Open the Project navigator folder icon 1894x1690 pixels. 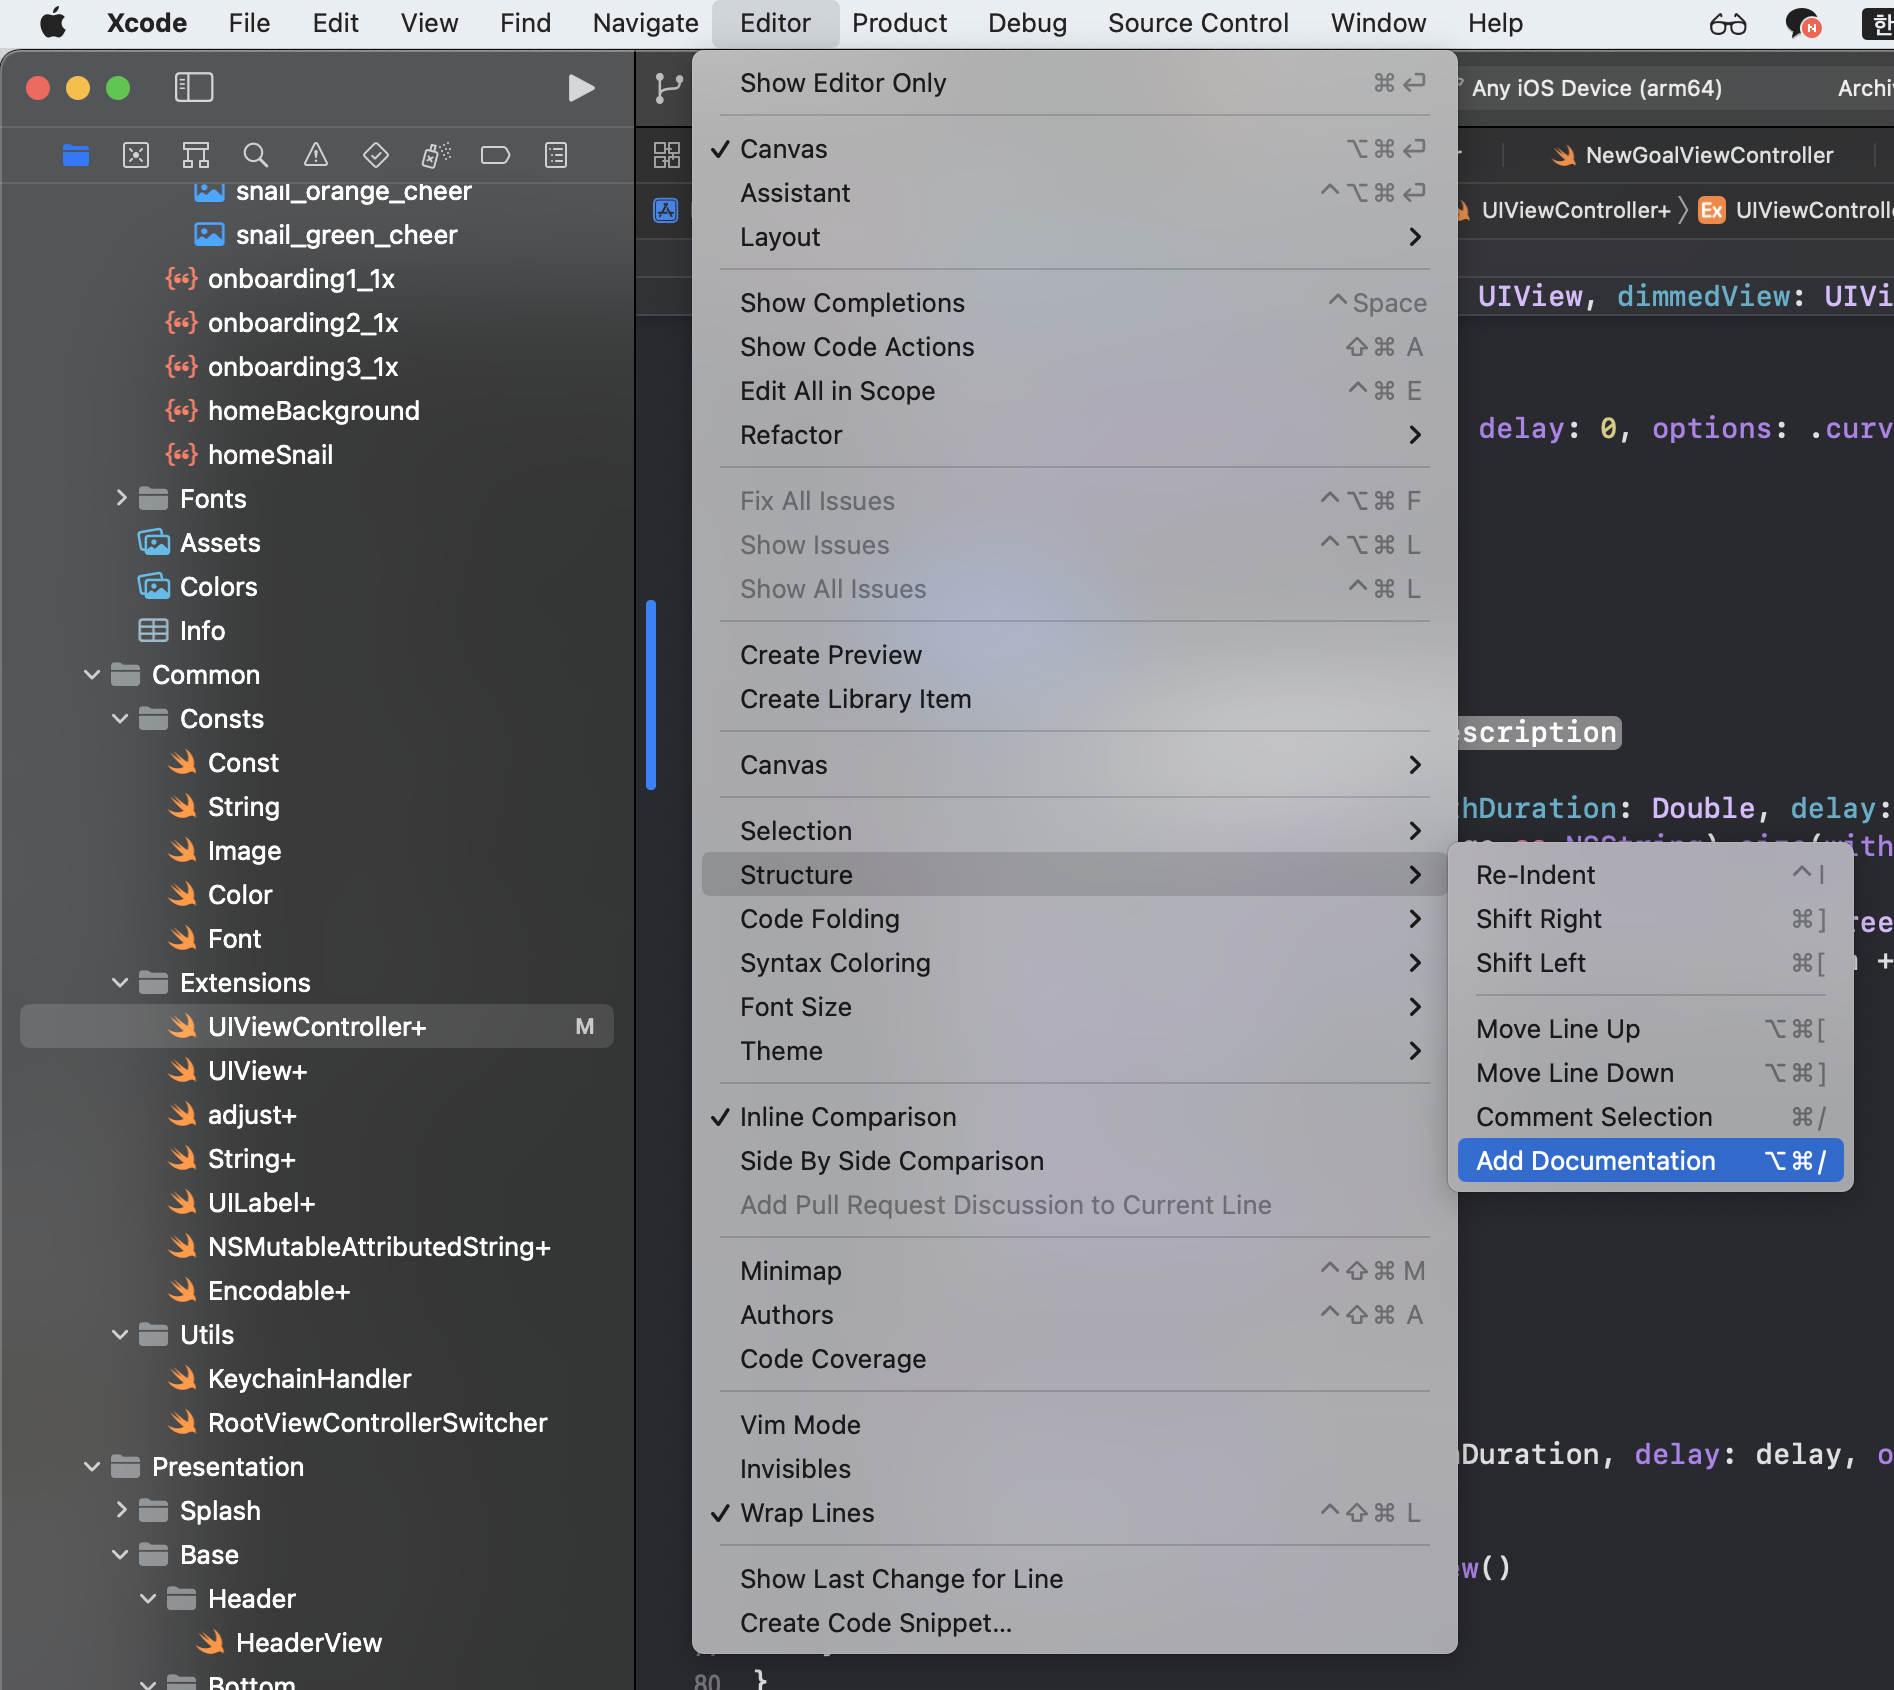click(x=76, y=155)
